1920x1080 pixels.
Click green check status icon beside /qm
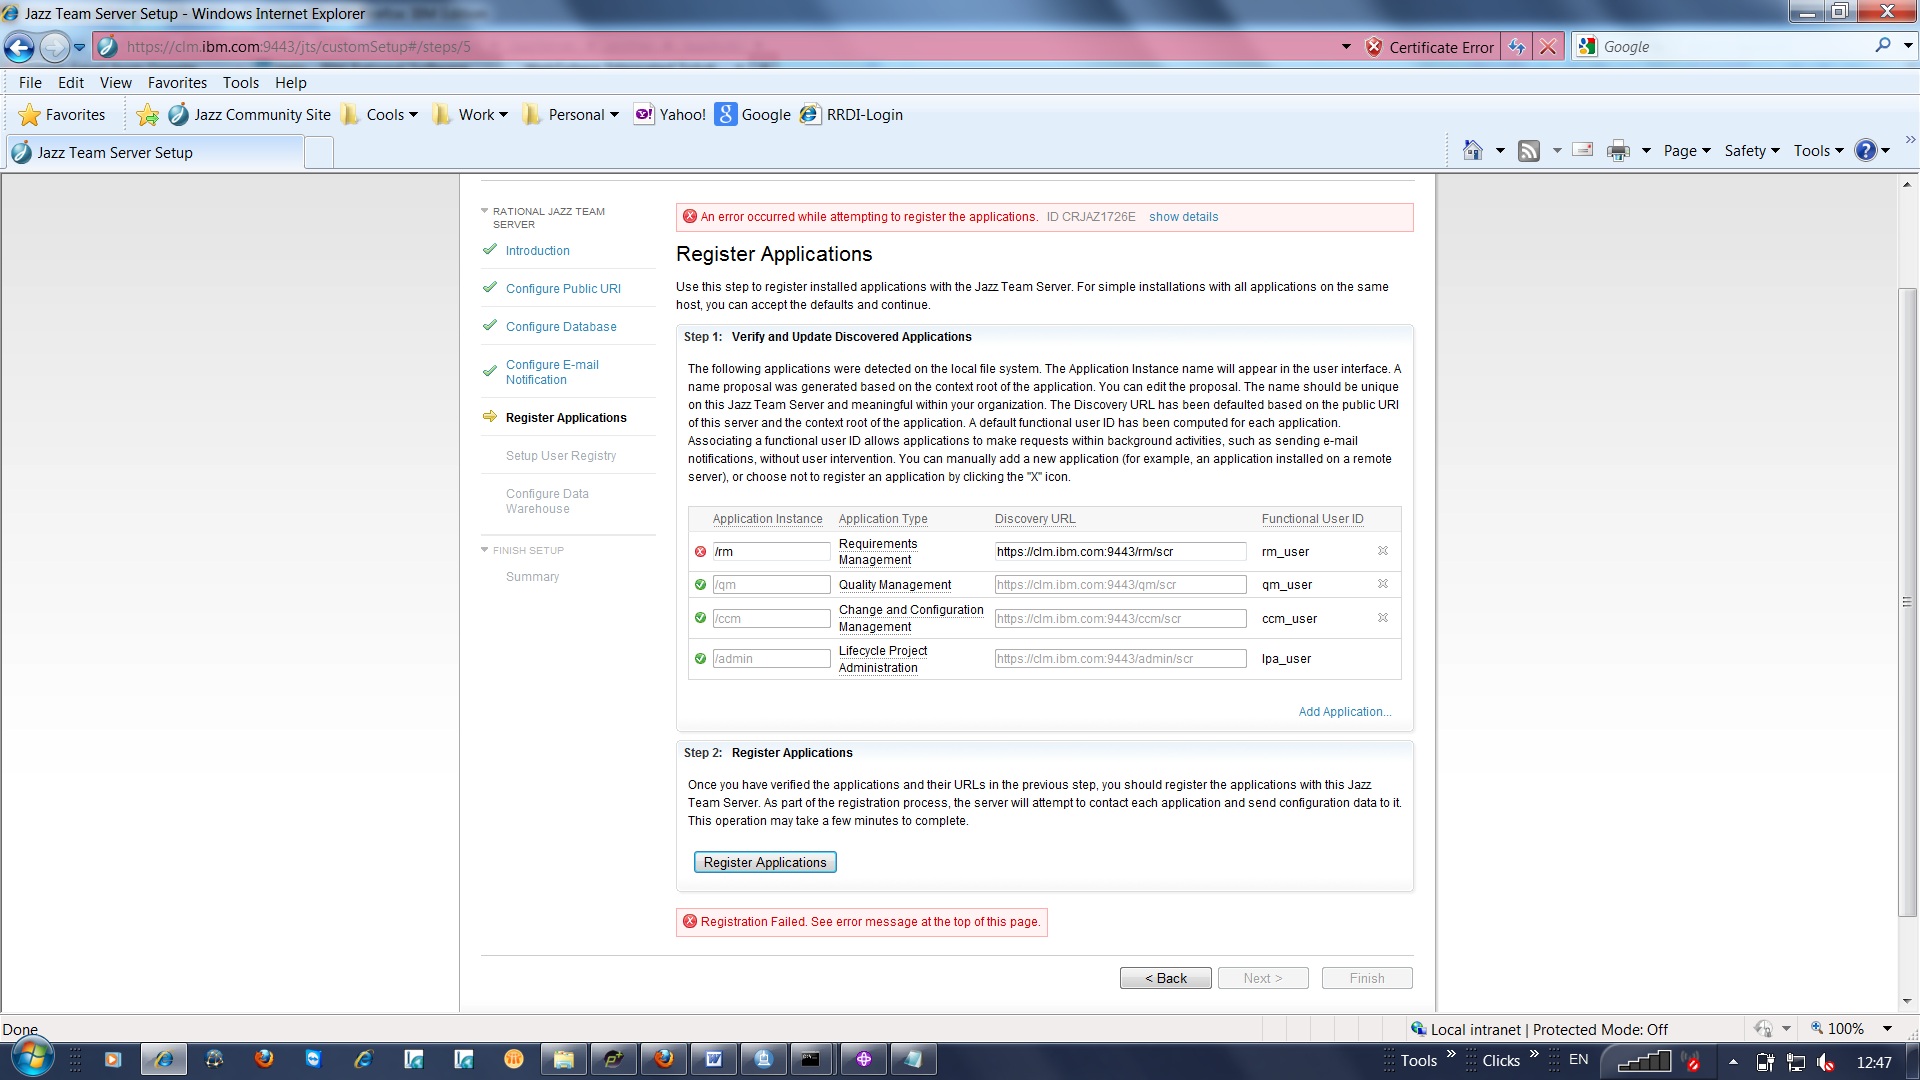(700, 585)
